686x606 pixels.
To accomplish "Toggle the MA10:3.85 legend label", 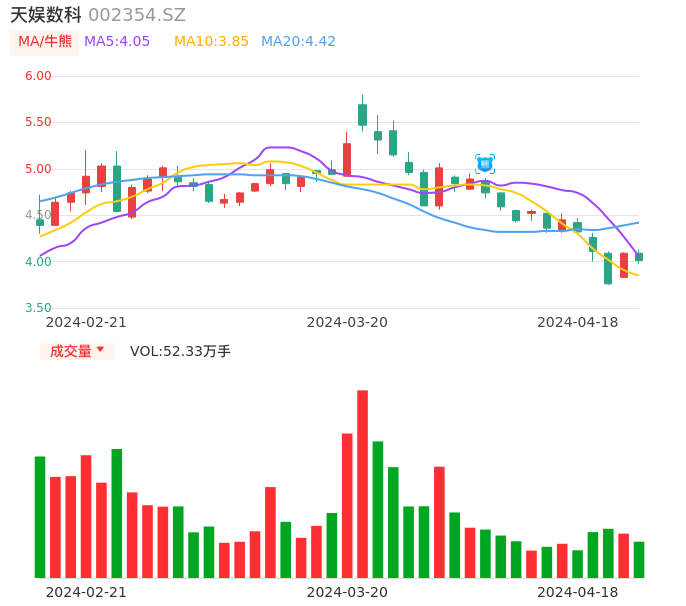I will 211,42.
